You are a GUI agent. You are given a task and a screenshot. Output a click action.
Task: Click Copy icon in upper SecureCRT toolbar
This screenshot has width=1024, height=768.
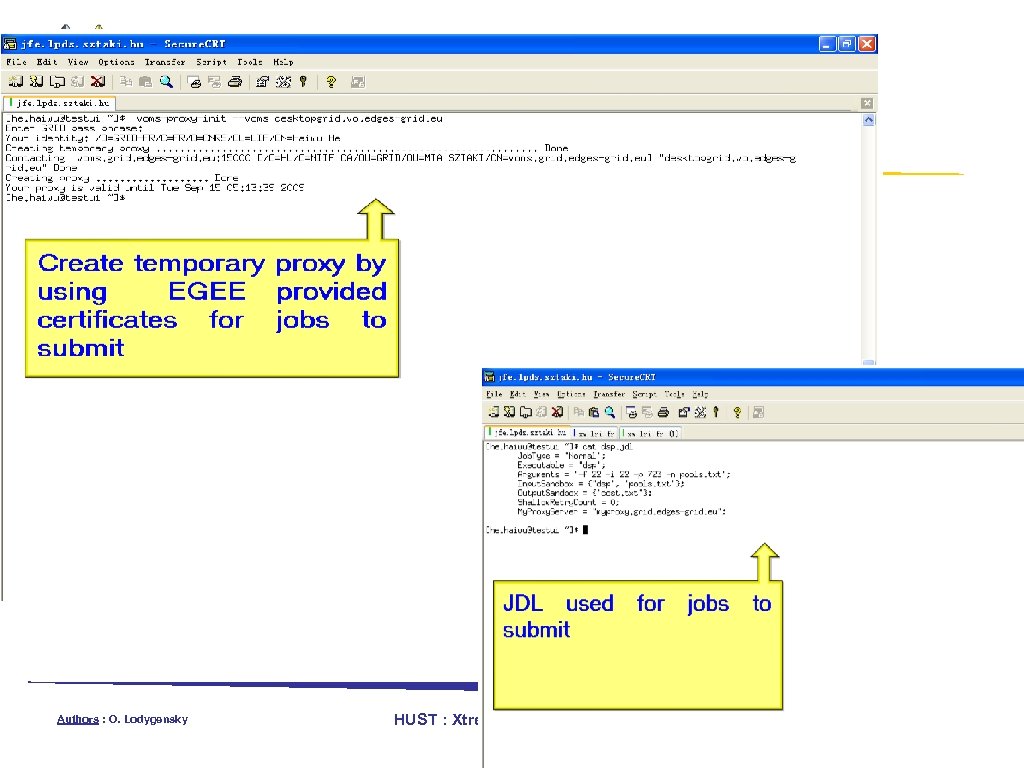coord(126,82)
